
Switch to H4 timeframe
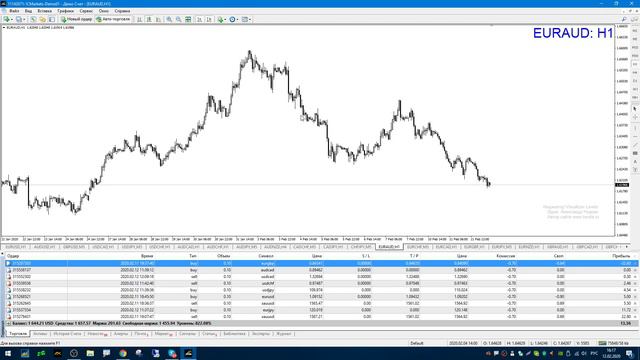pyautogui.click(x=635, y=73)
